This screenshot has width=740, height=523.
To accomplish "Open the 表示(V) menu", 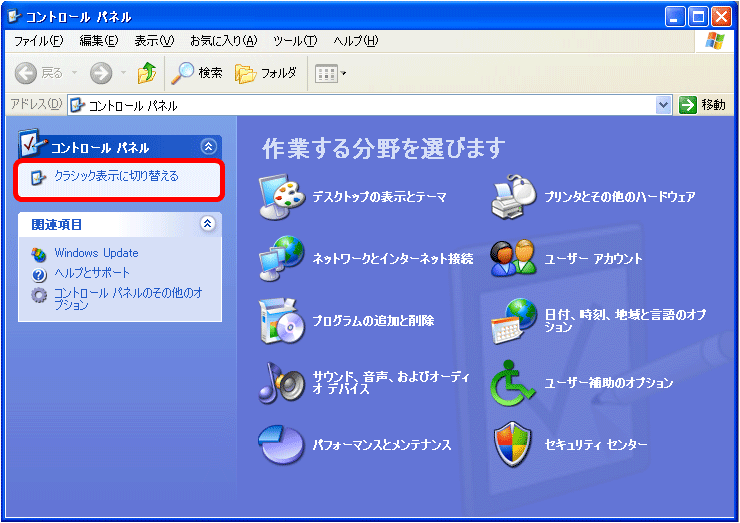I will 154,41.
